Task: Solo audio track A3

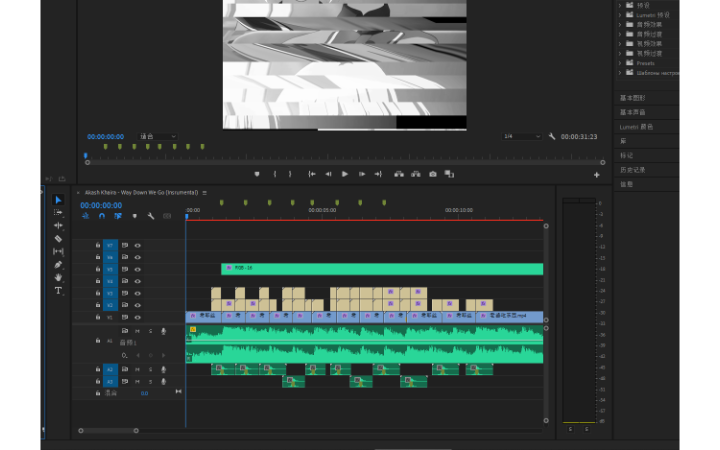Action: click(150, 382)
